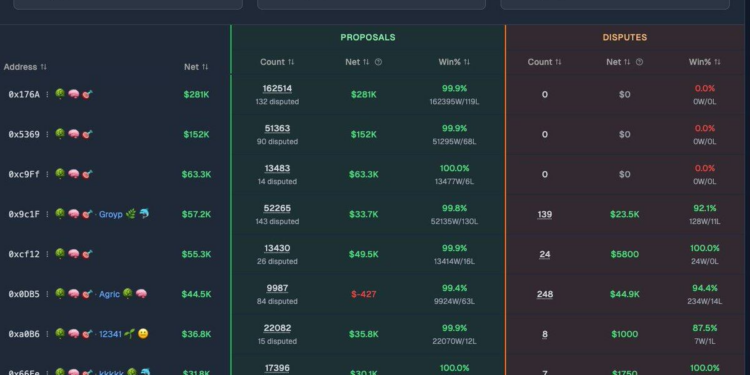Sort by Proposals Win%
750x375 pixels.
tap(454, 62)
